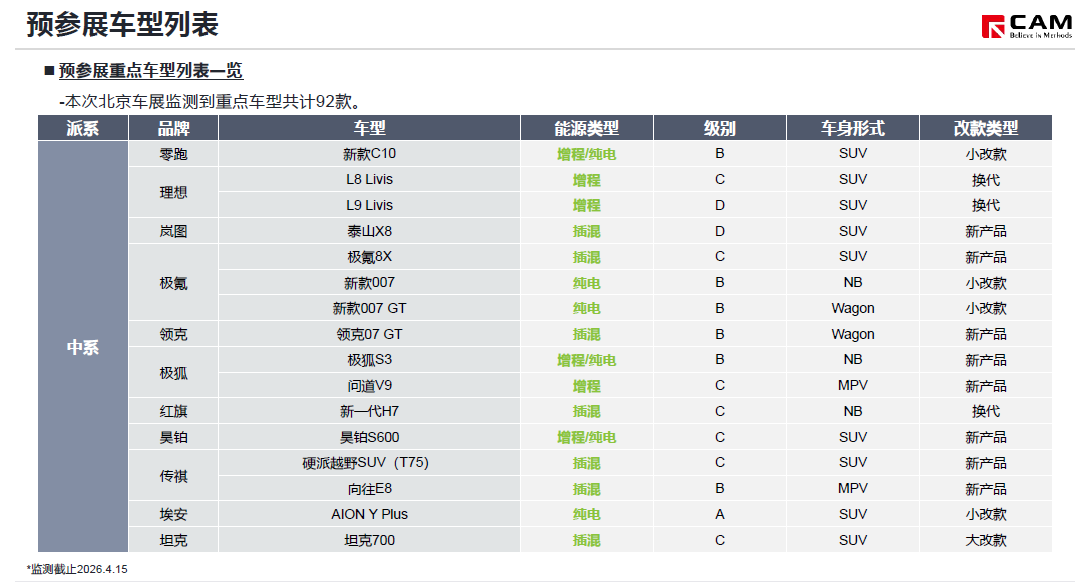
Task: Click the 领克 brand cell
Action: tap(173, 334)
